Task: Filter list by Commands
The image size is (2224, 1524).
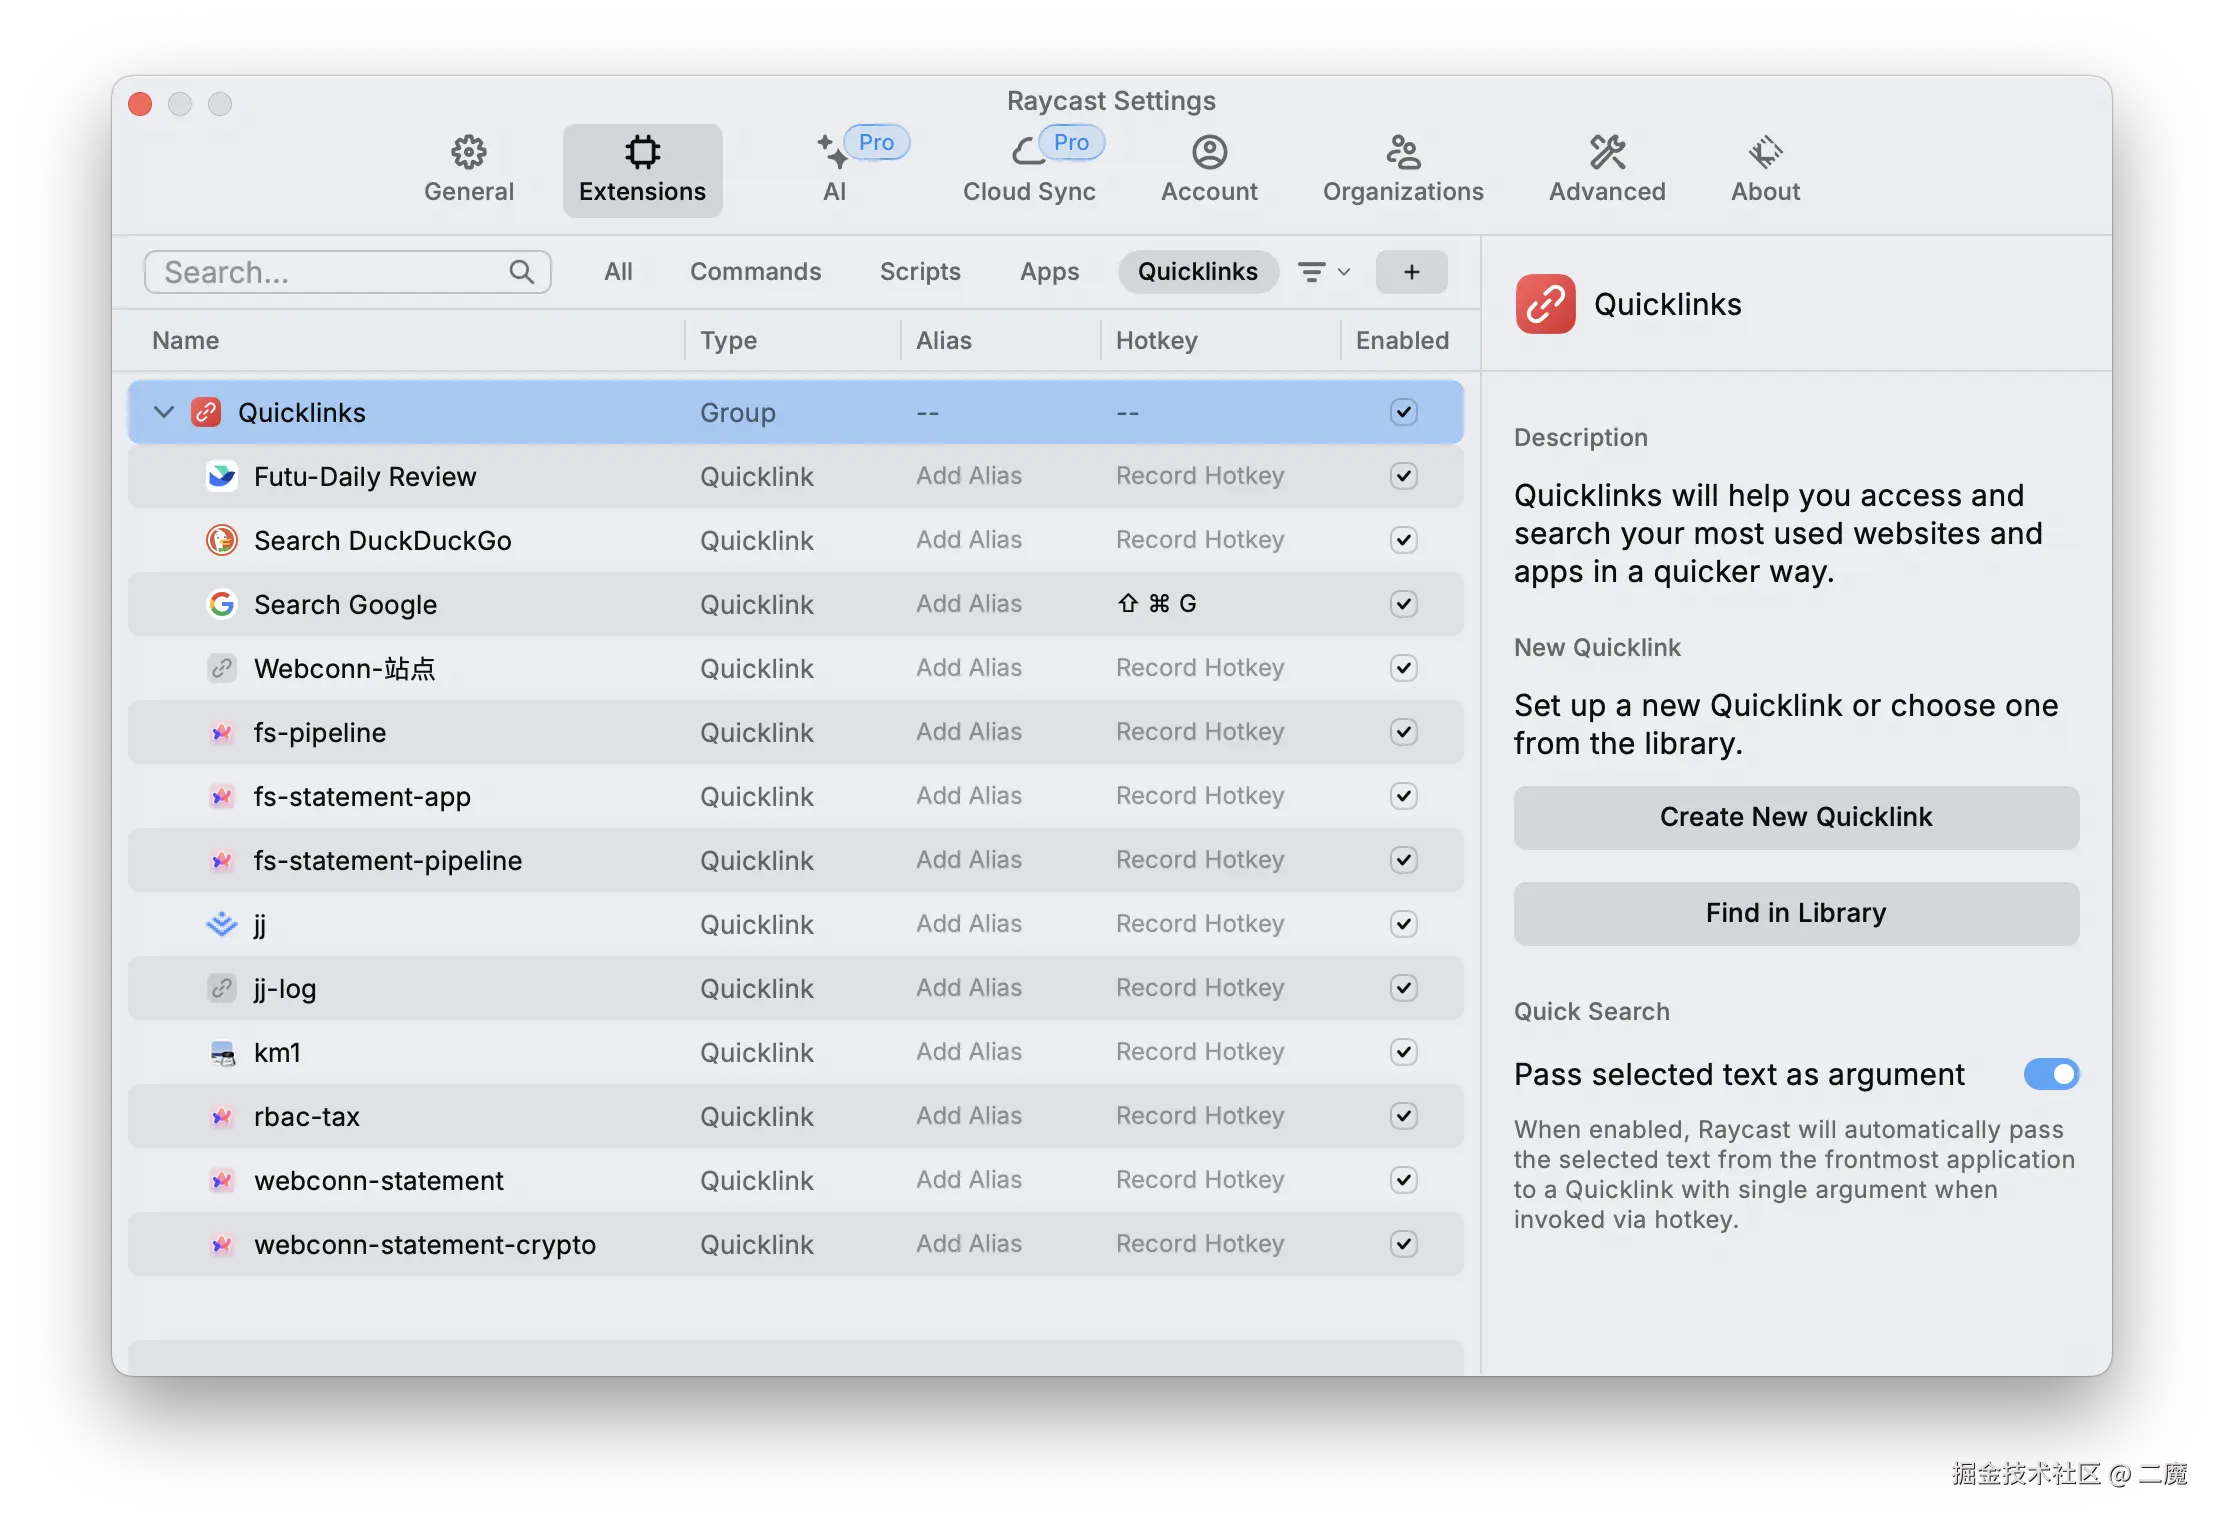Action: pyautogui.click(x=755, y=272)
